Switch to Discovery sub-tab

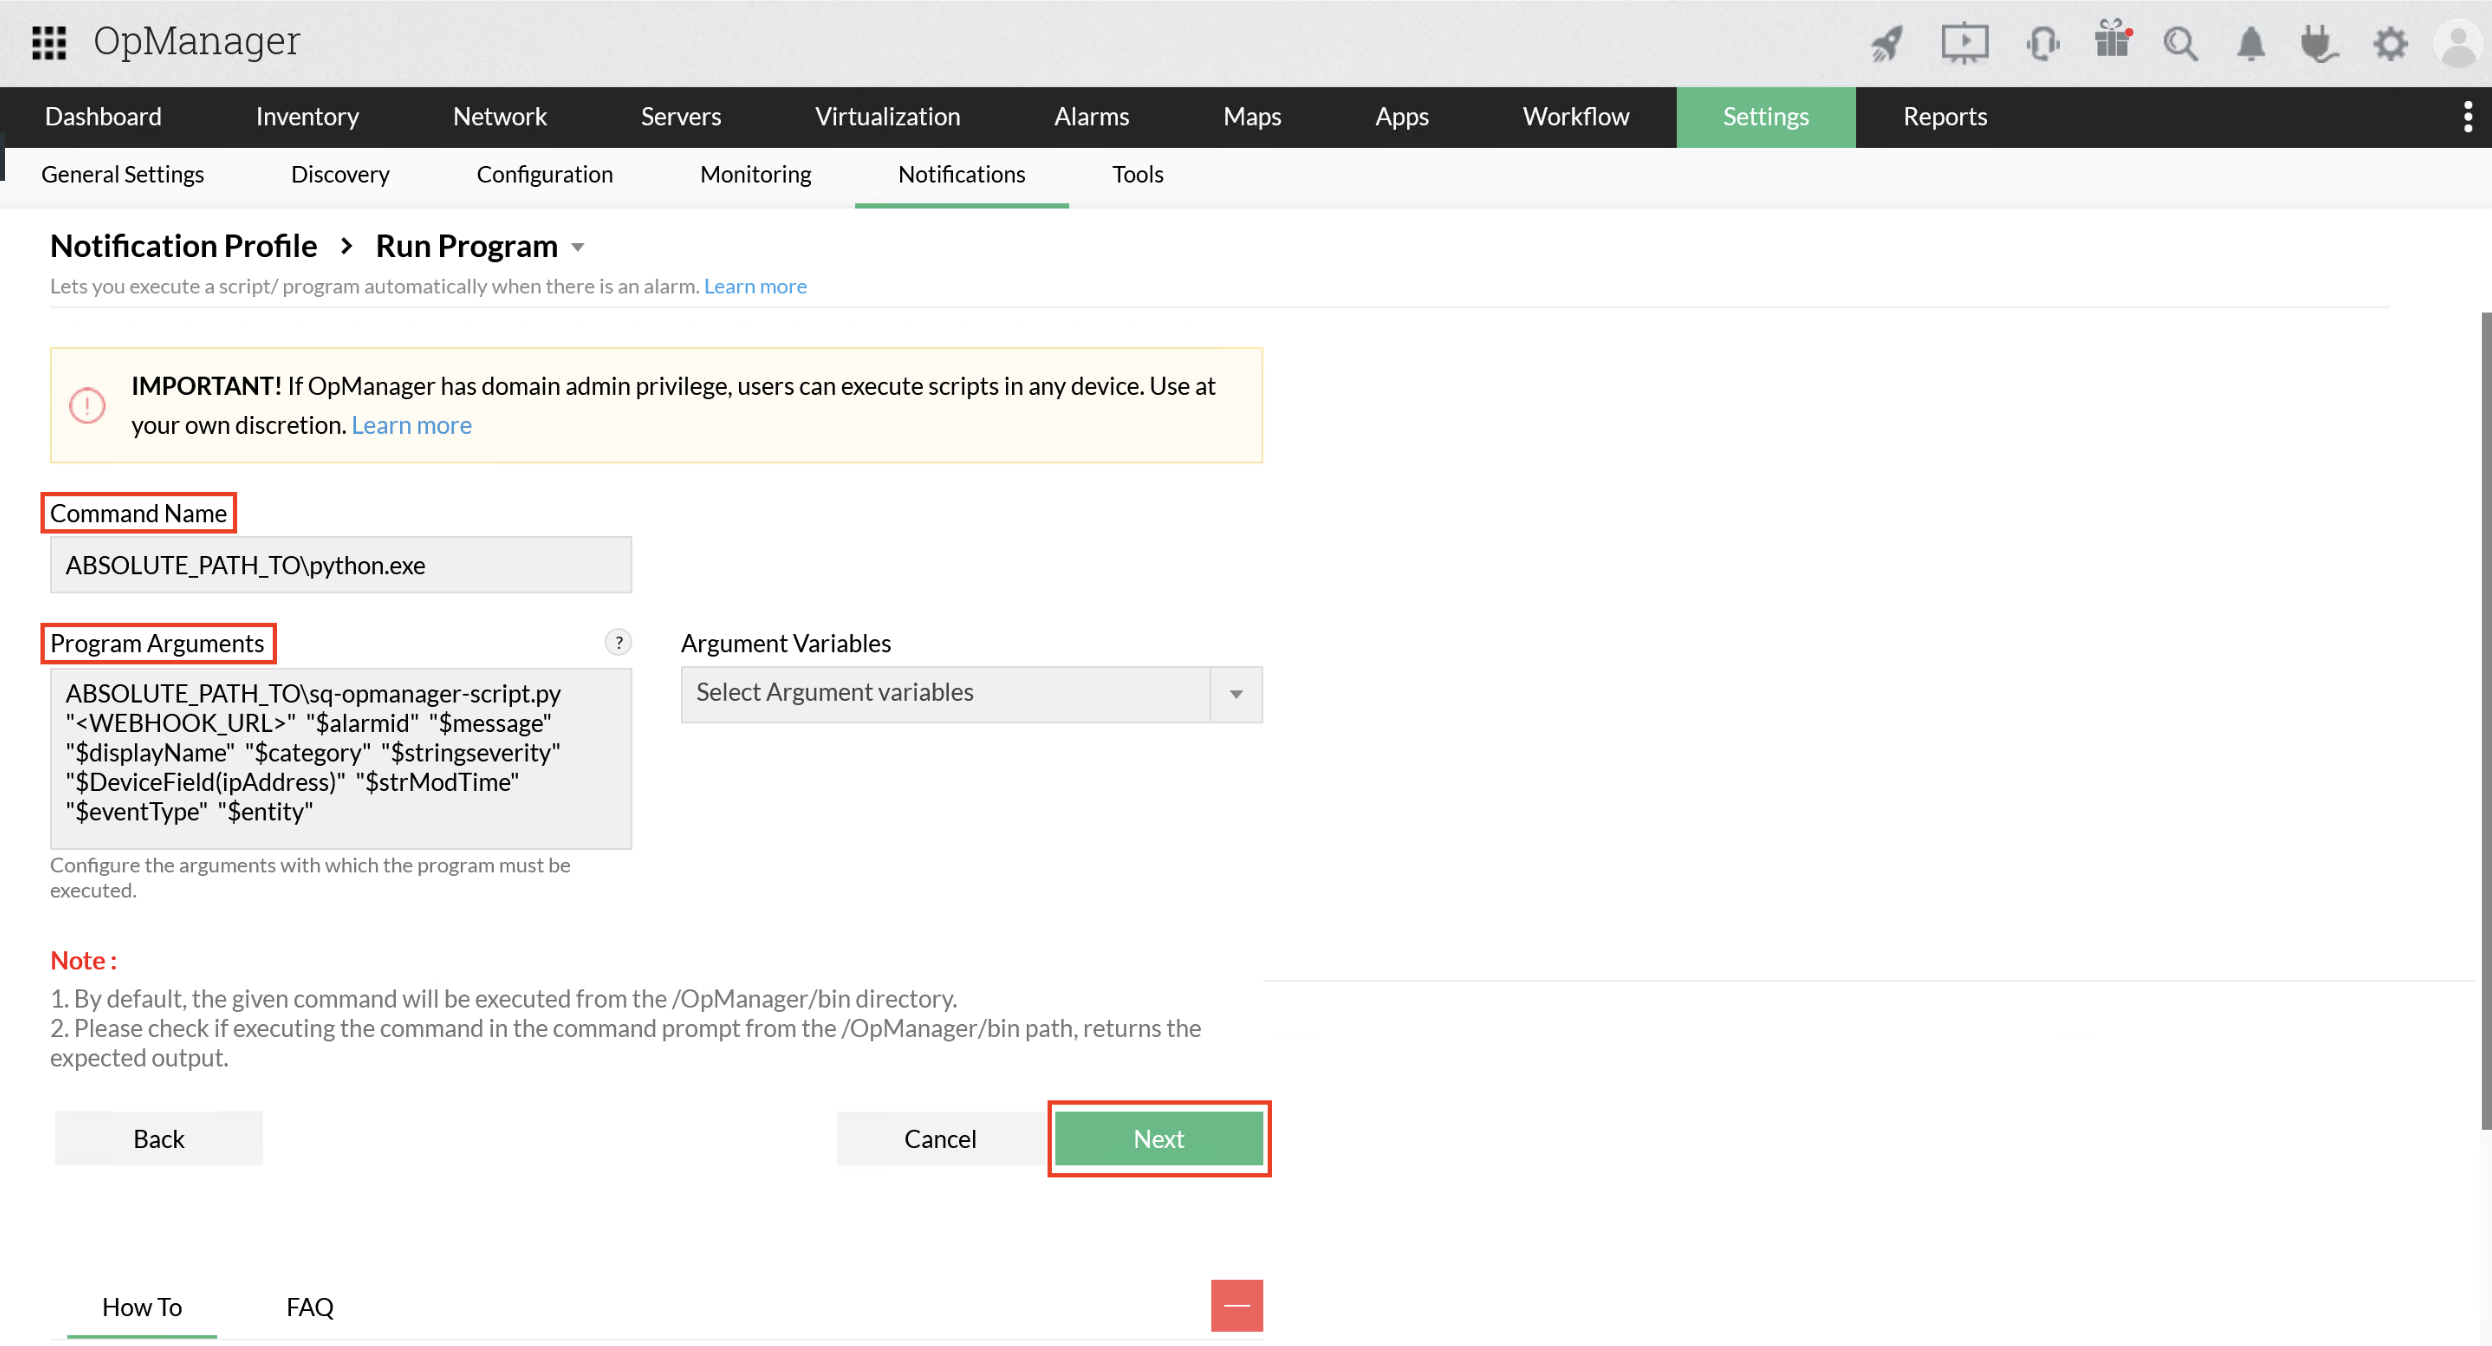[x=340, y=174]
